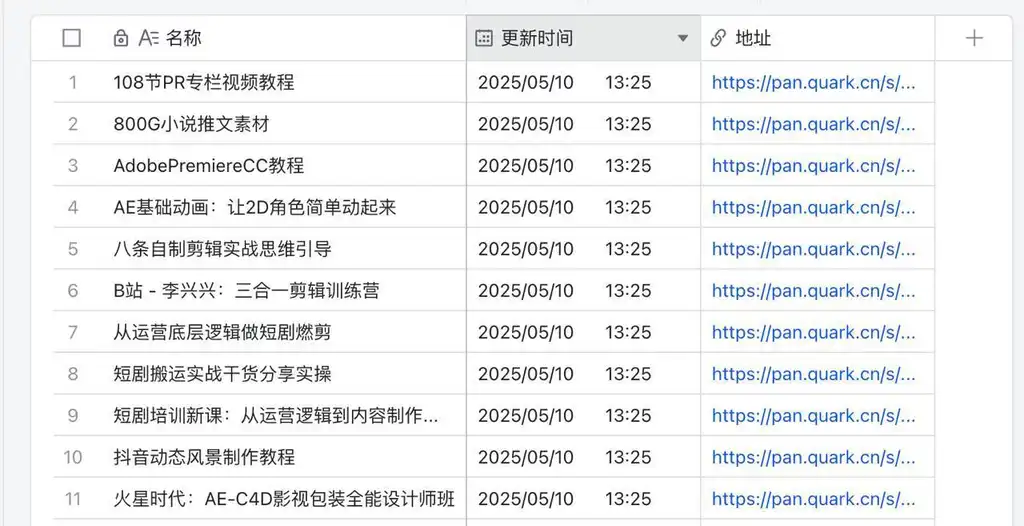
Task: Click the lock icon beside 名称
Action: pos(121,39)
